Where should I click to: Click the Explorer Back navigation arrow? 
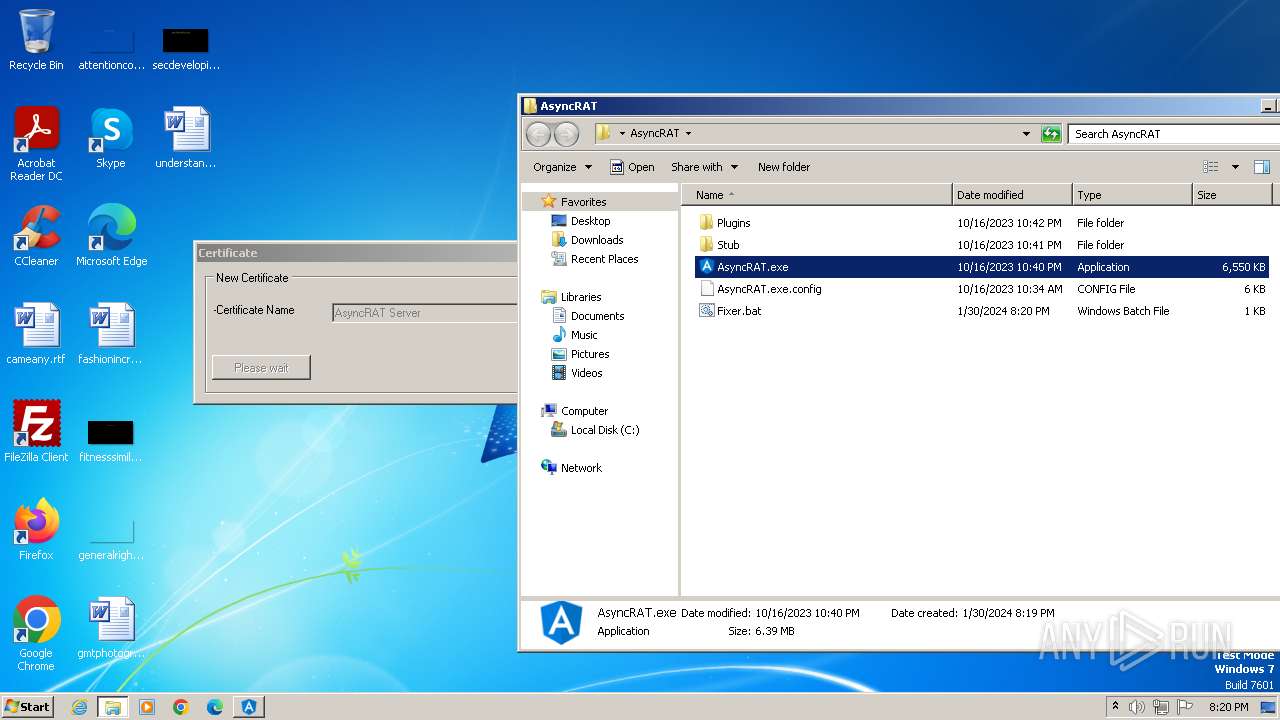[x=539, y=134]
